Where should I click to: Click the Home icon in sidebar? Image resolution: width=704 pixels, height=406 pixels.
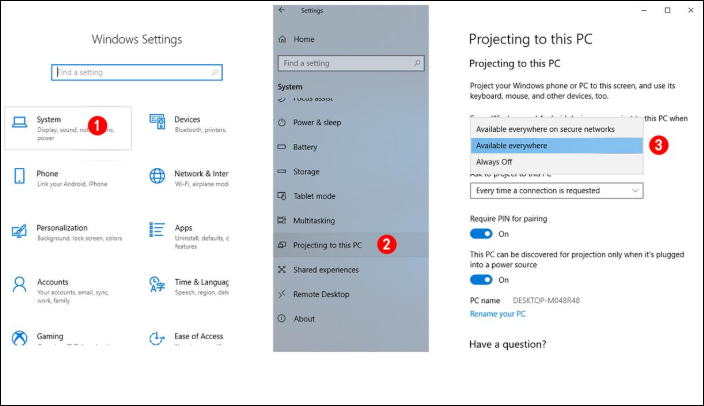point(283,39)
